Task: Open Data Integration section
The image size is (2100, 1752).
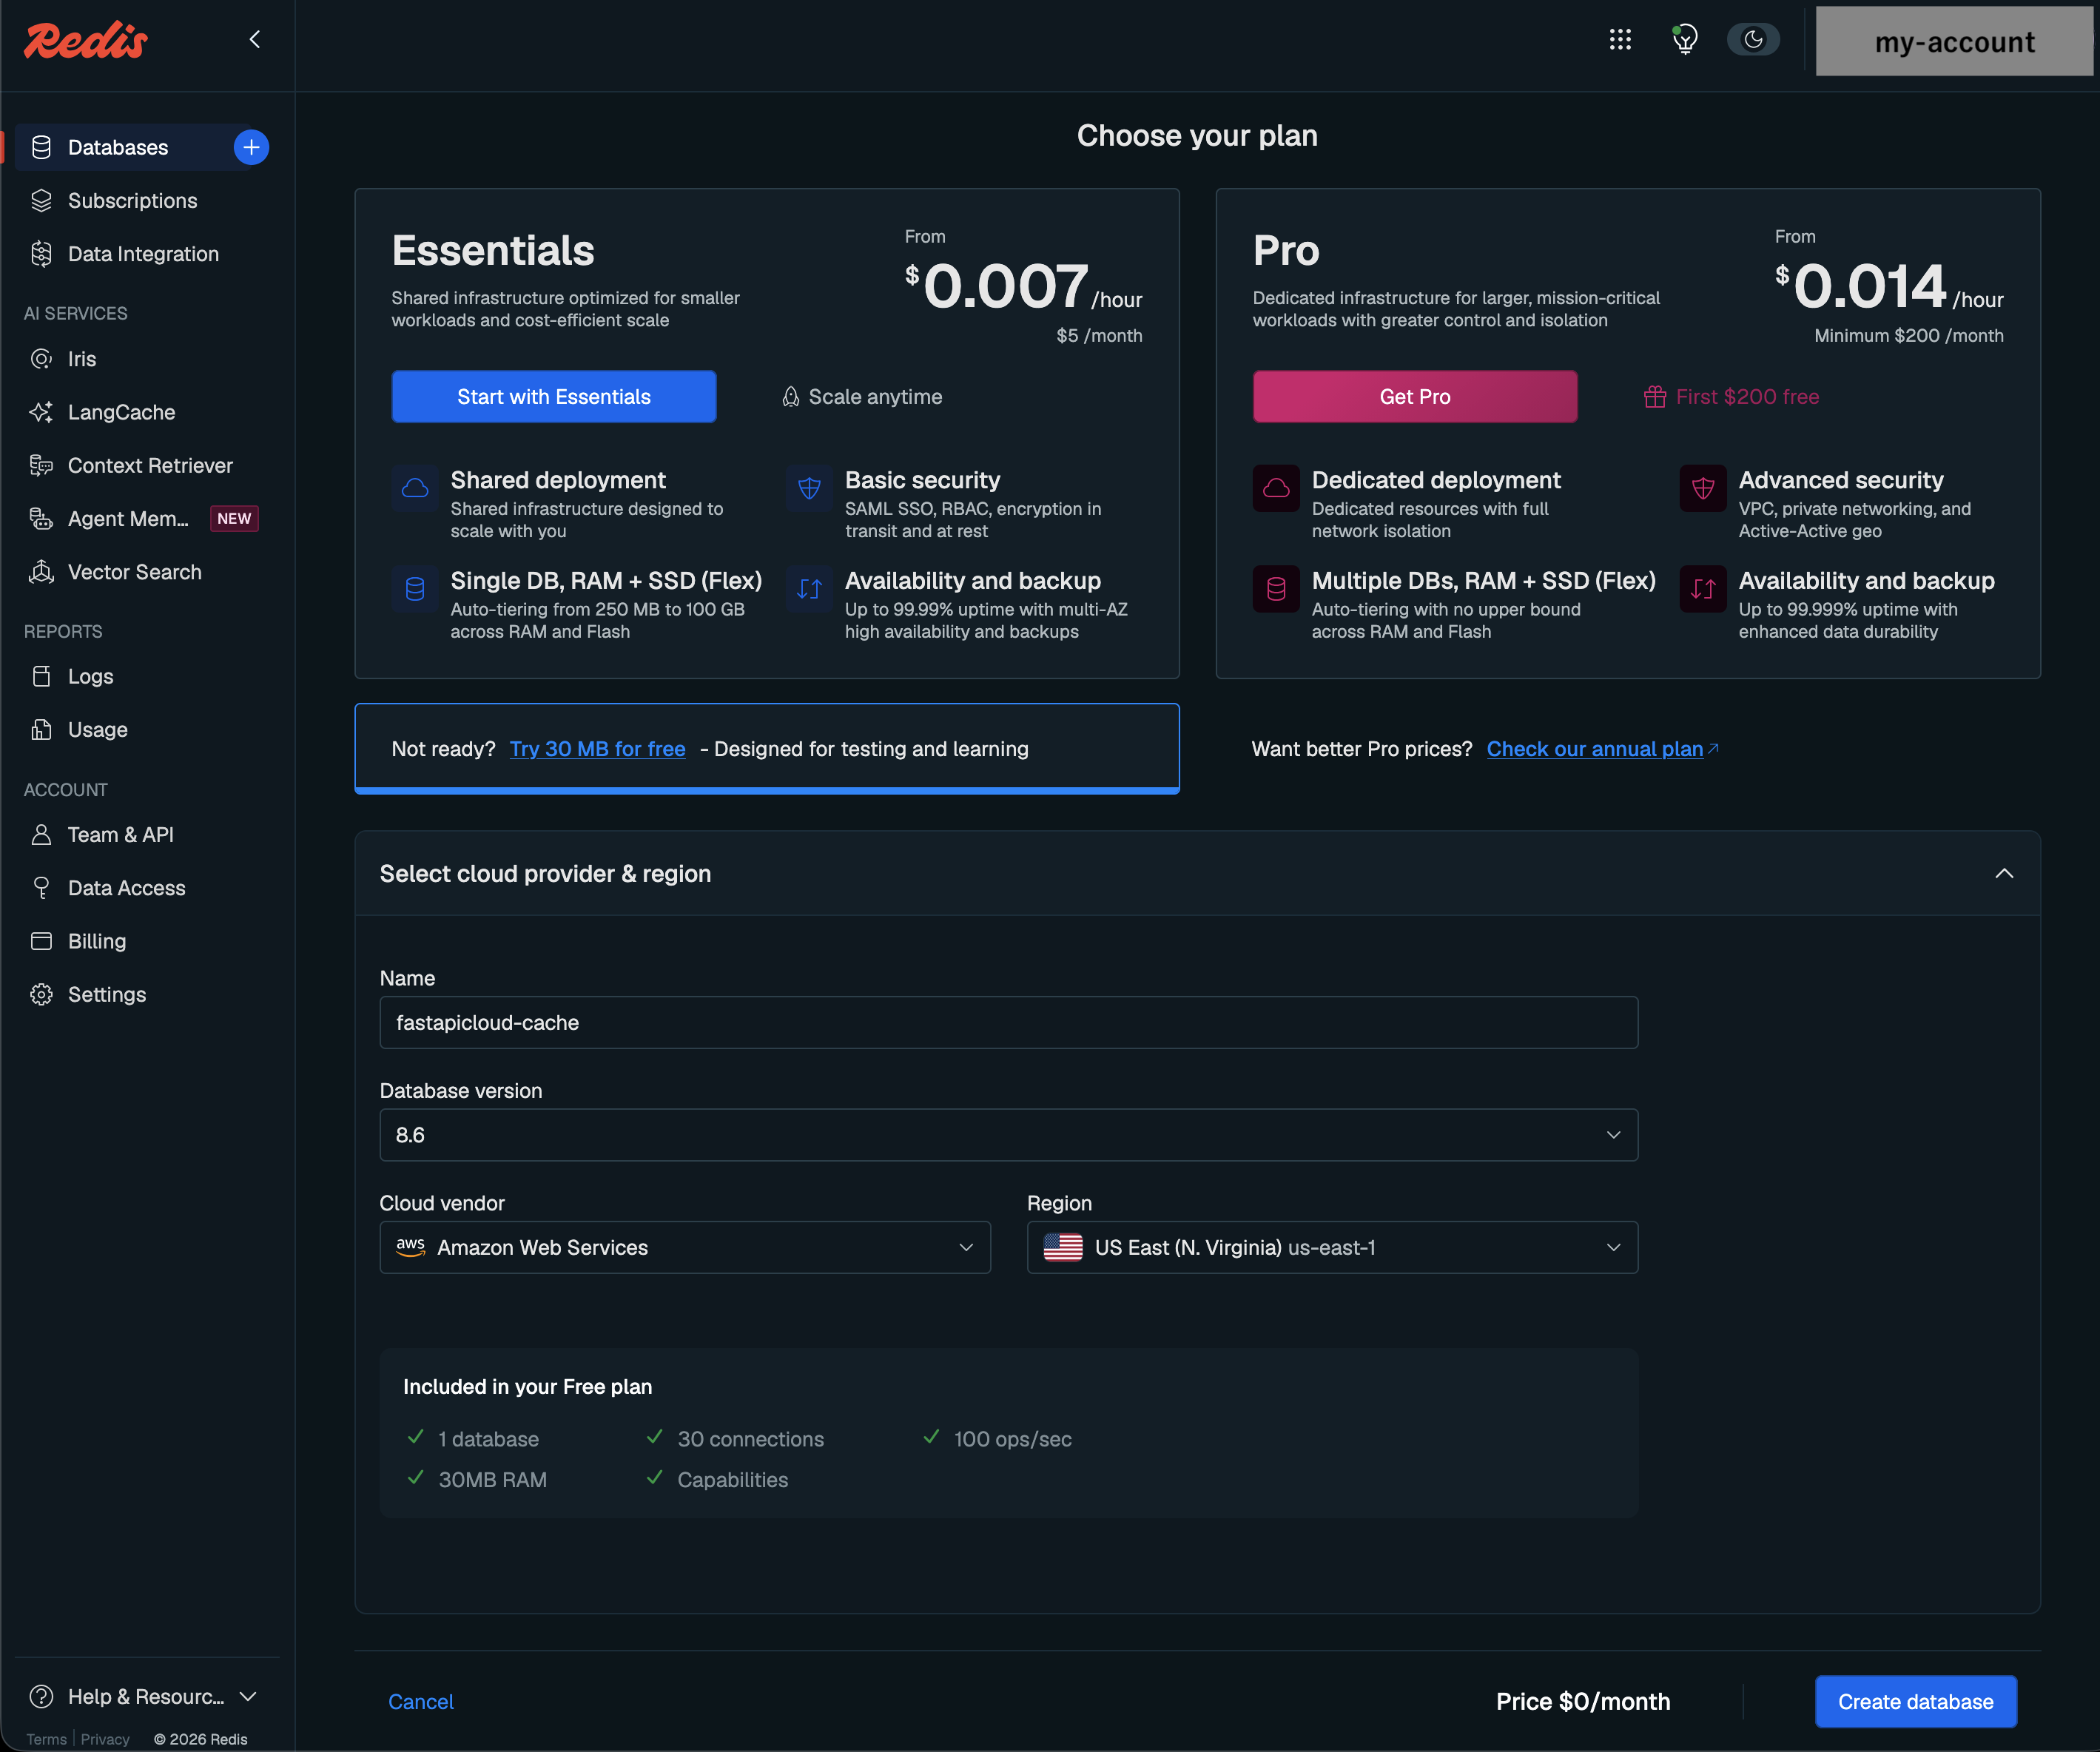Action: [x=143, y=254]
